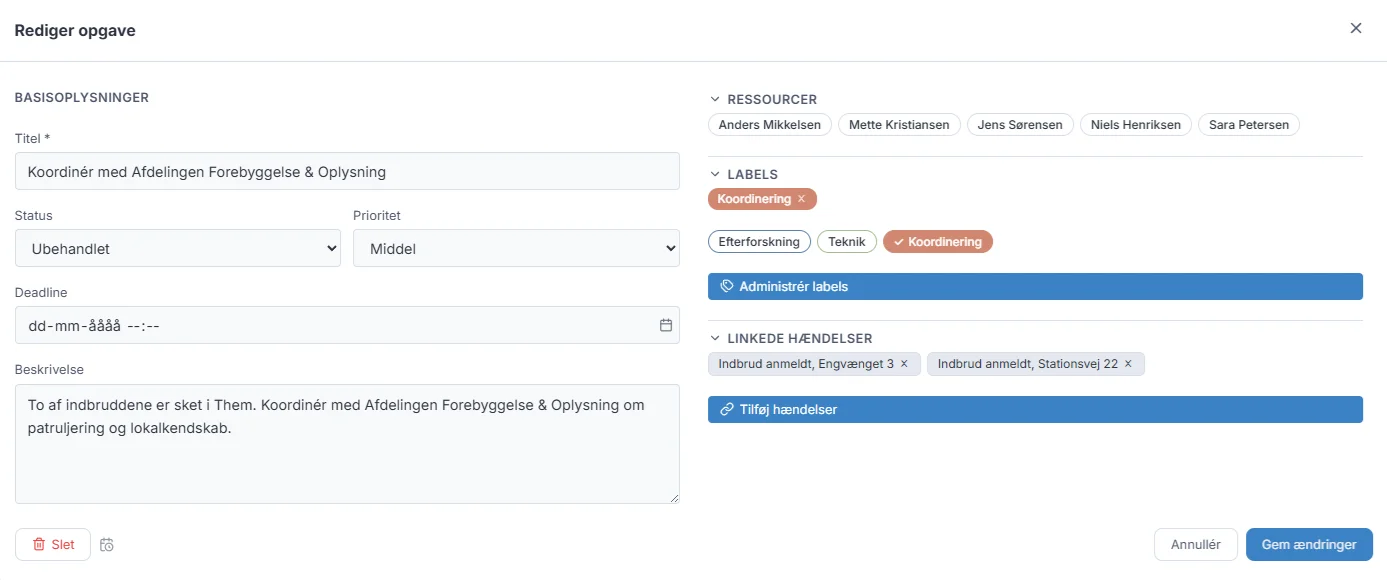Viewport: 1387px width, 580px height.
Task: Click the Indbrud anmeldt, Stationsvej 22 chip text
Action: coord(1028,364)
